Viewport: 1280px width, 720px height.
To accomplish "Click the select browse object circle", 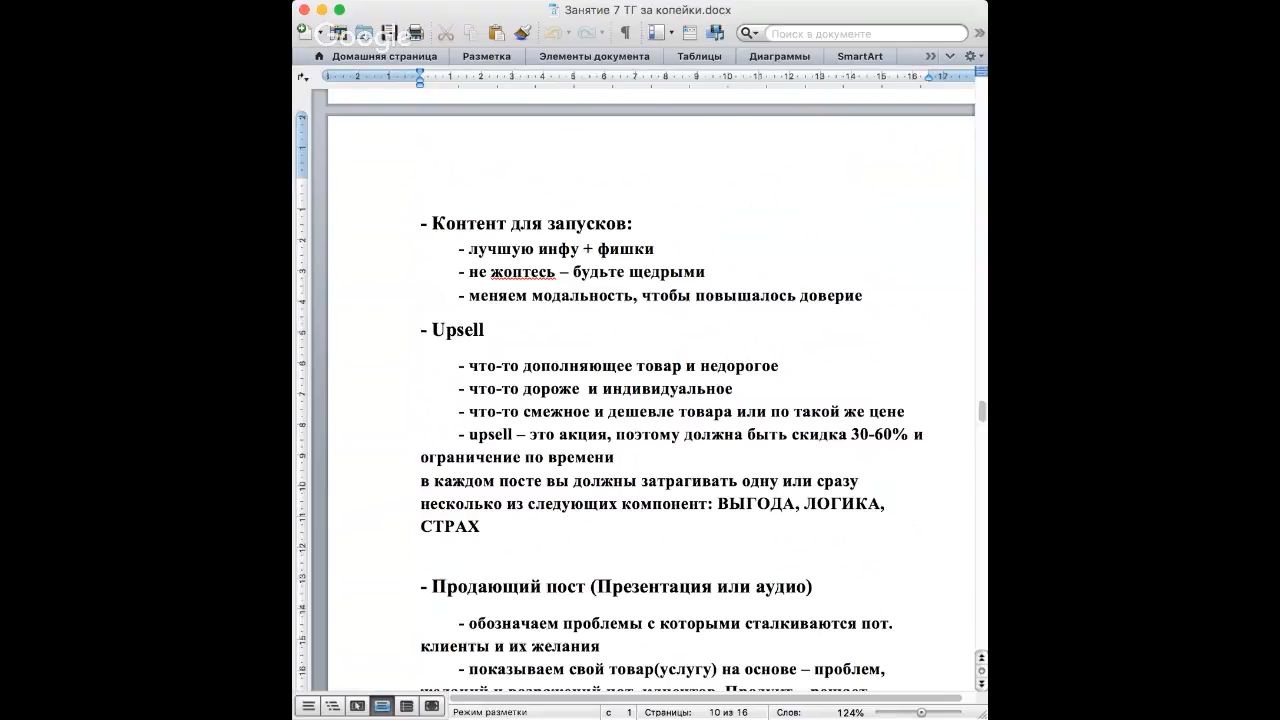I will [981, 671].
